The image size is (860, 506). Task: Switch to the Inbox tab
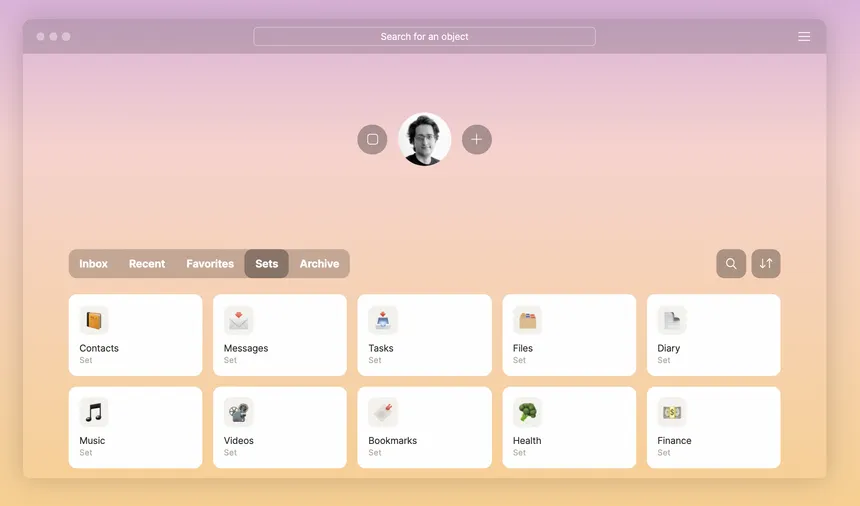pyautogui.click(x=93, y=264)
